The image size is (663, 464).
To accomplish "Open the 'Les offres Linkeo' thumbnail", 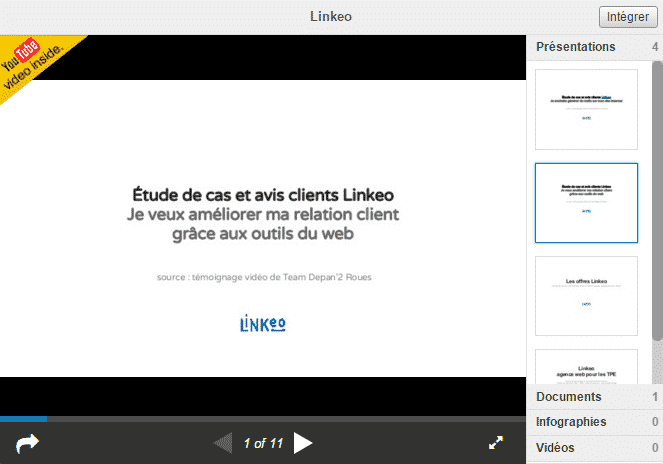I will (x=586, y=296).
